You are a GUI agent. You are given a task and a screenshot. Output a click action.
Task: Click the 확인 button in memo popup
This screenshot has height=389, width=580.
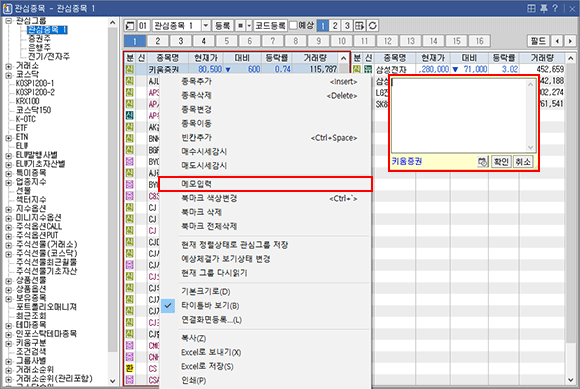(501, 162)
